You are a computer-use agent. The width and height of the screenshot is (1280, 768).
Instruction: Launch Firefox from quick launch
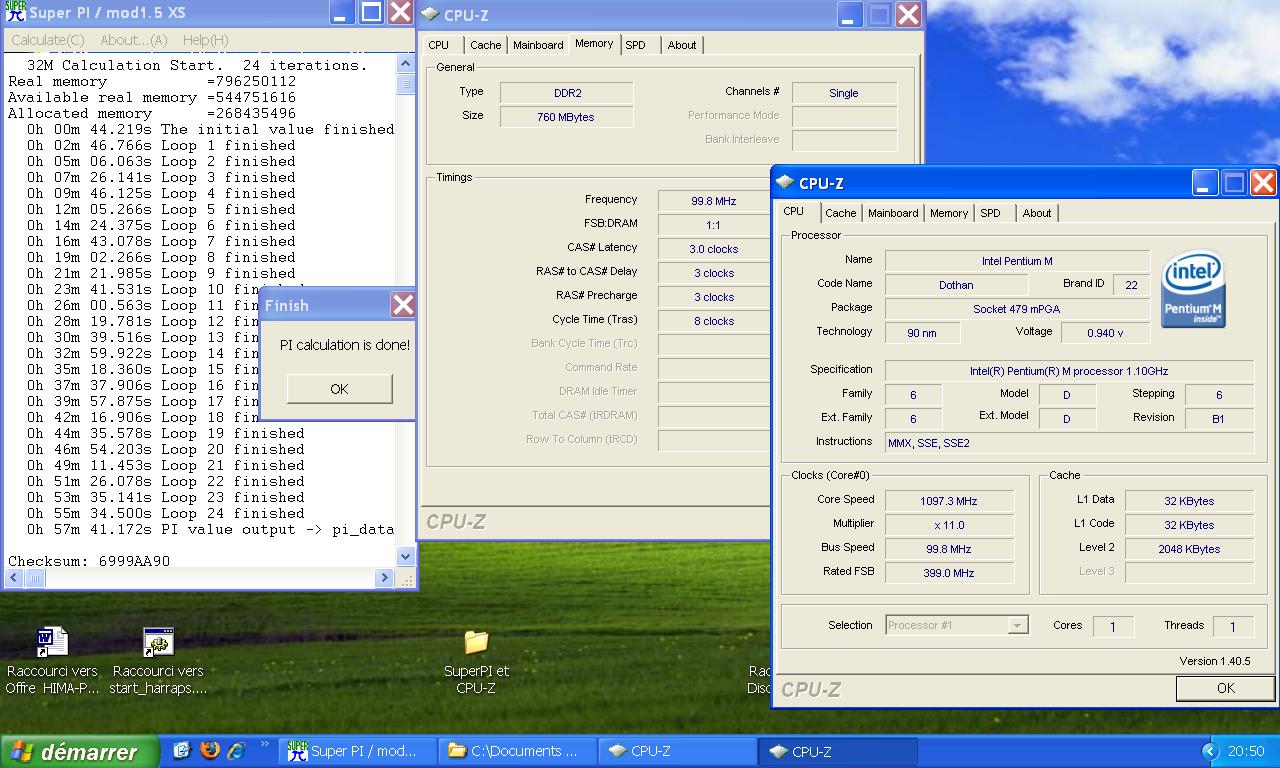click(209, 750)
